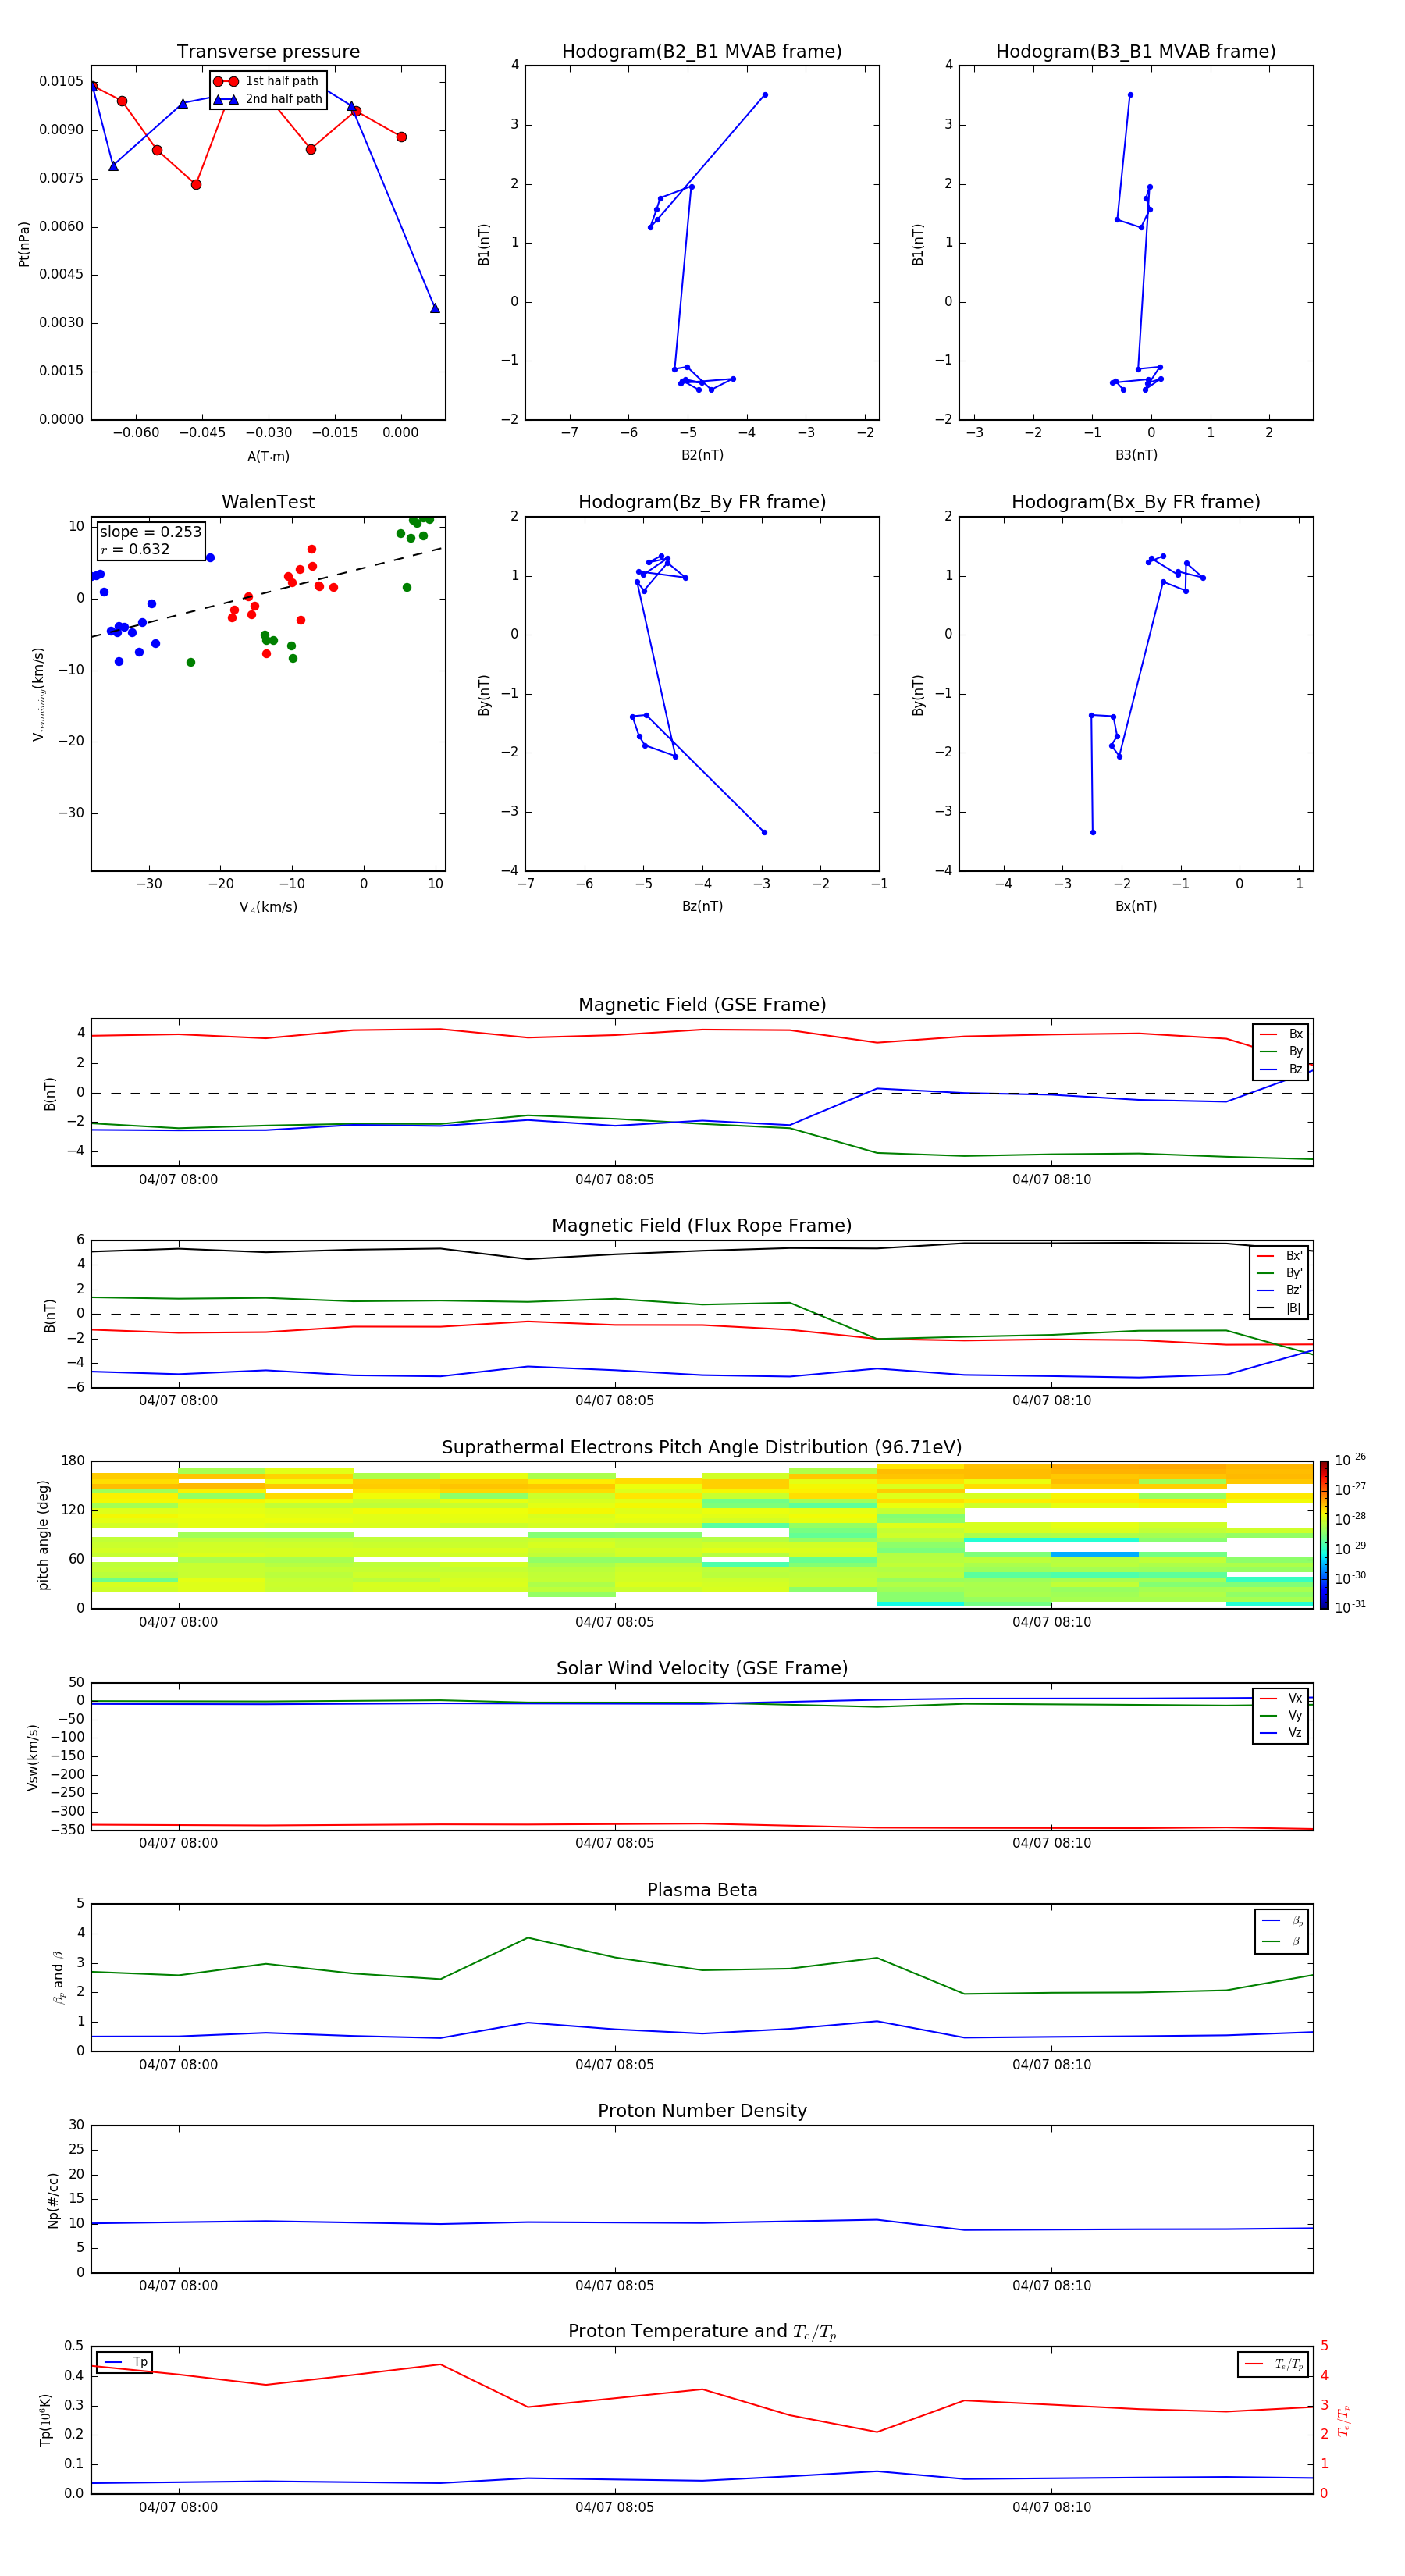Click the '10^-31' colorbar label
This screenshot has height=2576, width=1405.
(1351, 1607)
